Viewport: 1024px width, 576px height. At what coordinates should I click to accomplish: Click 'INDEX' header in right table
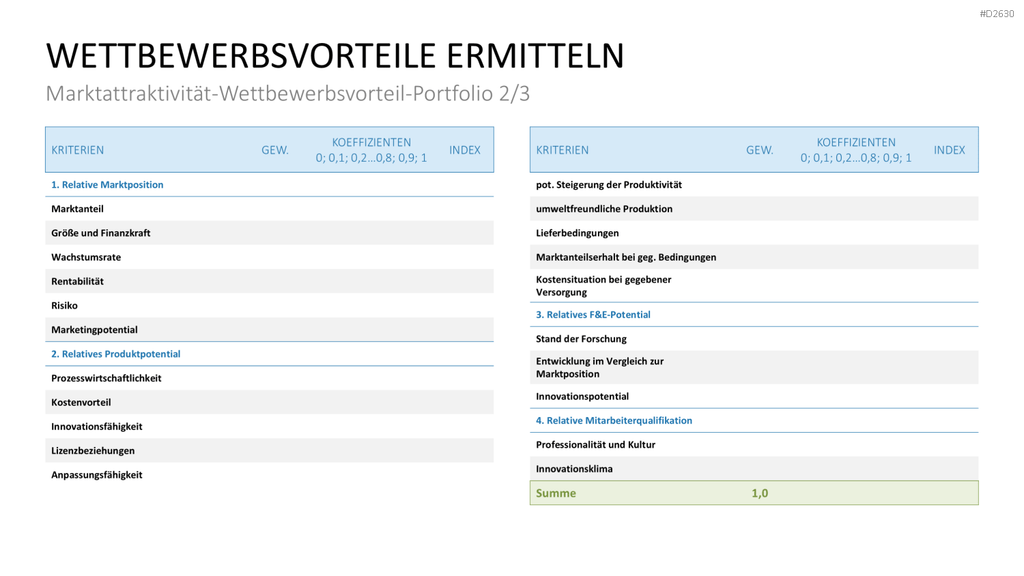pyautogui.click(x=949, y=150)
